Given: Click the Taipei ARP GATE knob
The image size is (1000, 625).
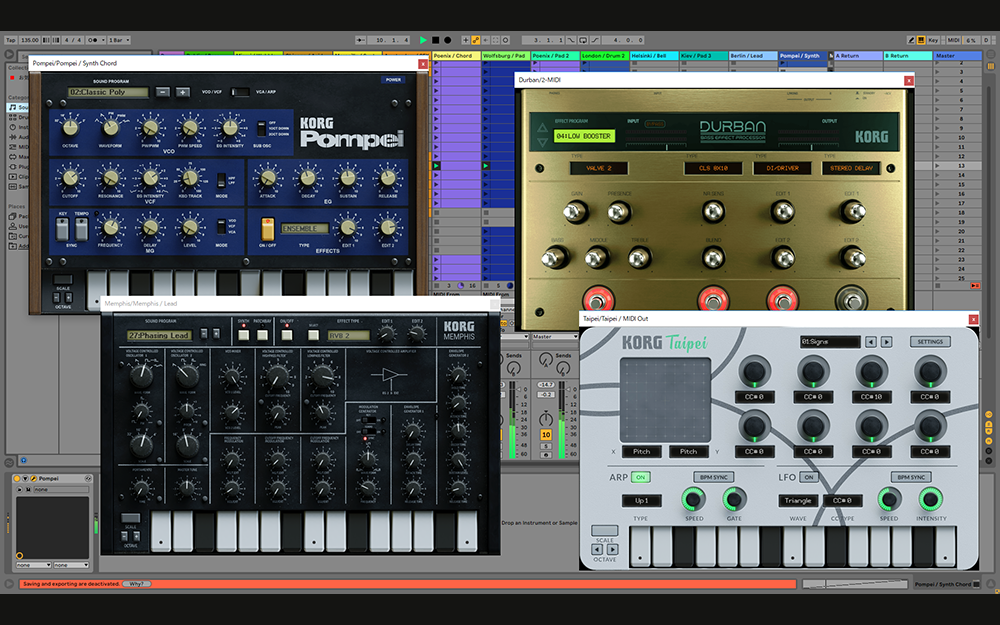Looking at the screenshot, I should pyautogui.click(x=734, y=499).
